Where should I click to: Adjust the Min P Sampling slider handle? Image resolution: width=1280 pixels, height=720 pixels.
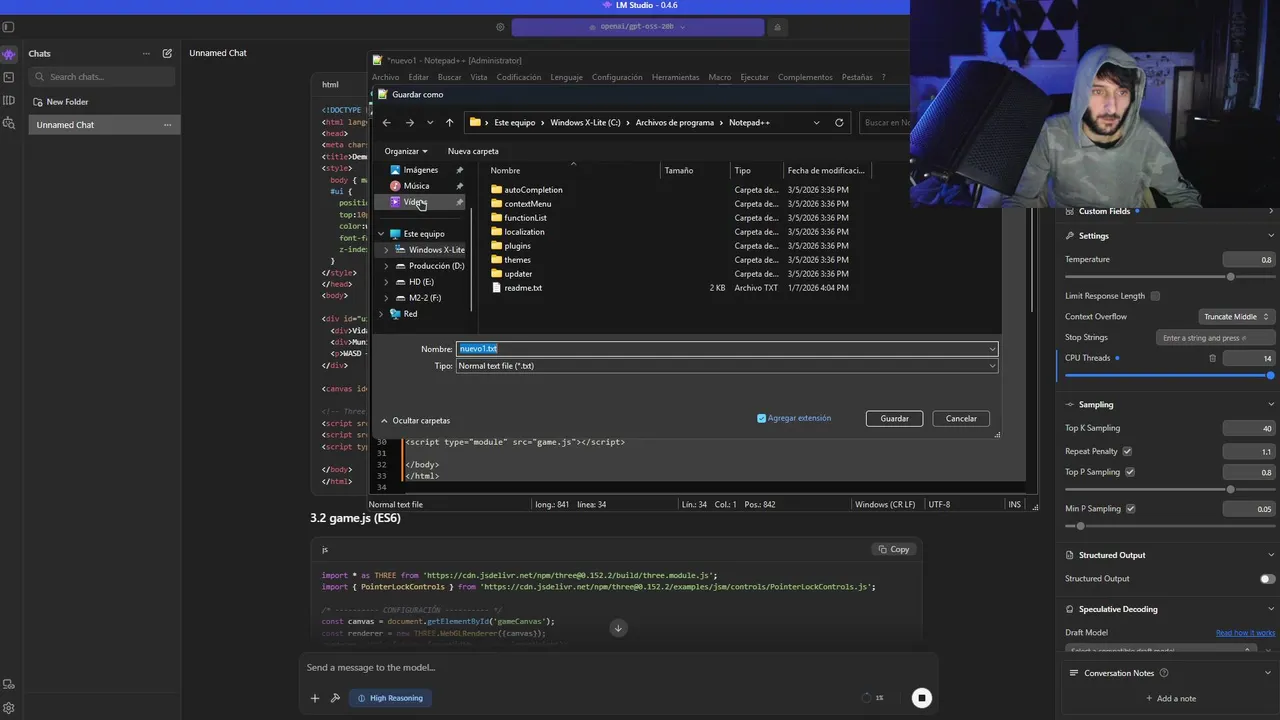[1080, 526]
